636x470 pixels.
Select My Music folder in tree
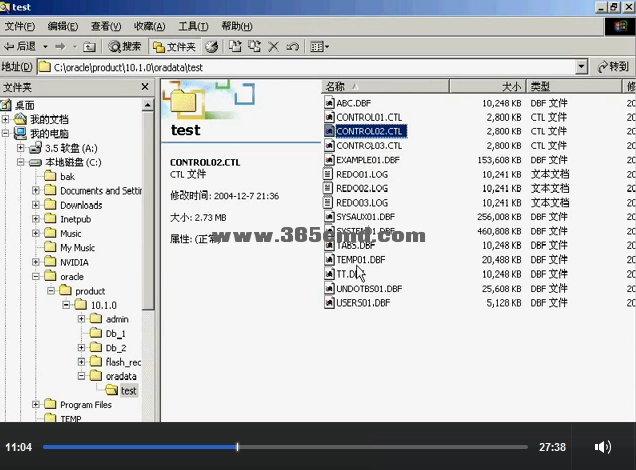tap(77, 248)
